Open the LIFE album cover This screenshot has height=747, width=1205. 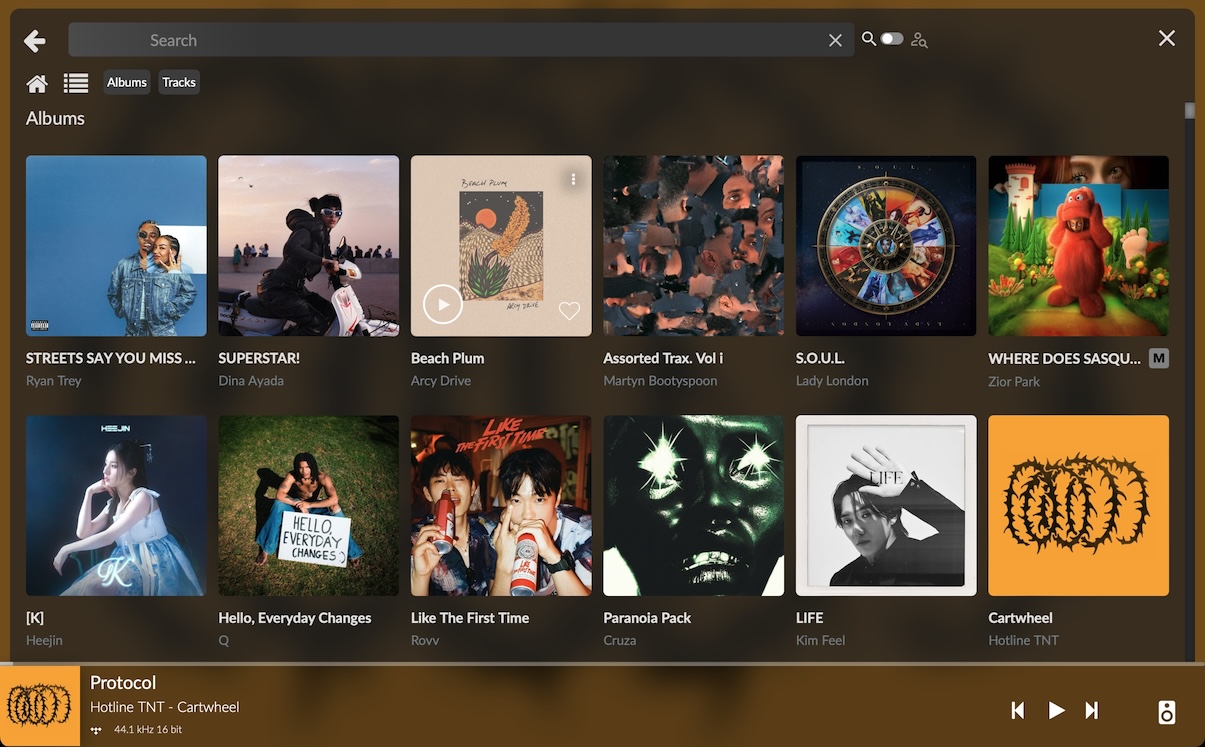point(886,506)
